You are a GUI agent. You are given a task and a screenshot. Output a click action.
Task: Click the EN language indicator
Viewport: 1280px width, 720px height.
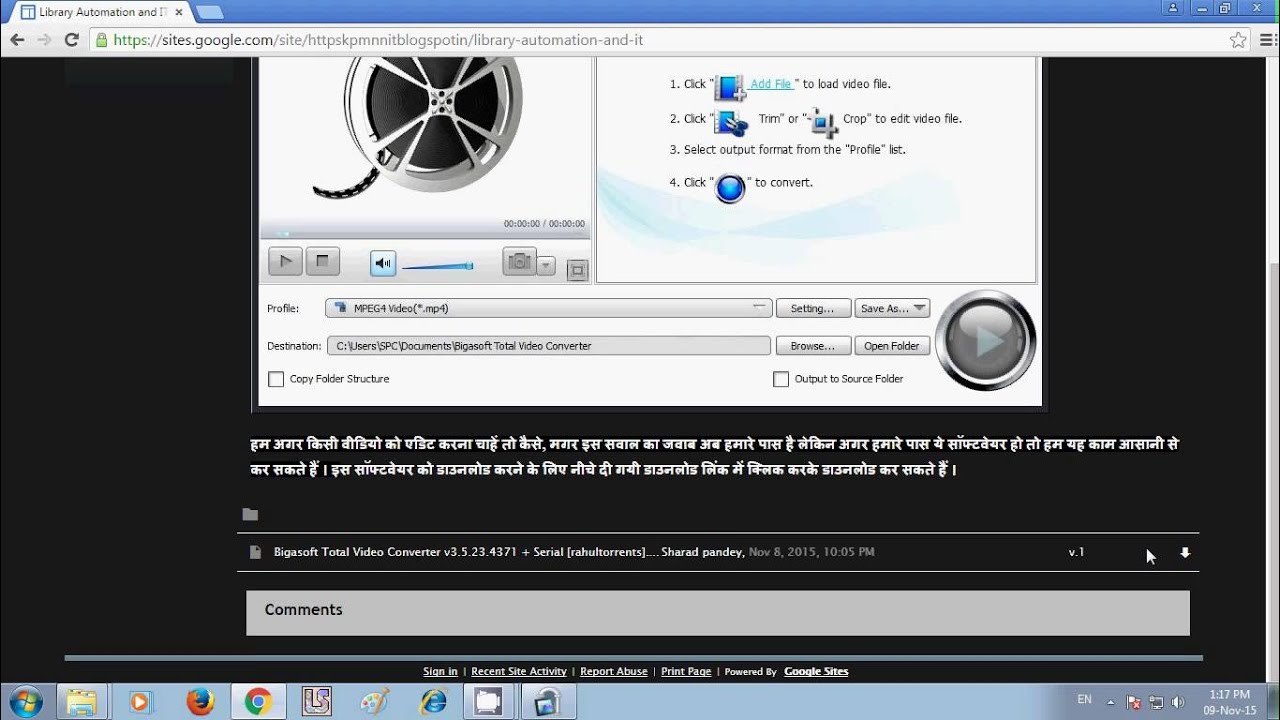tap(1084, 700)
